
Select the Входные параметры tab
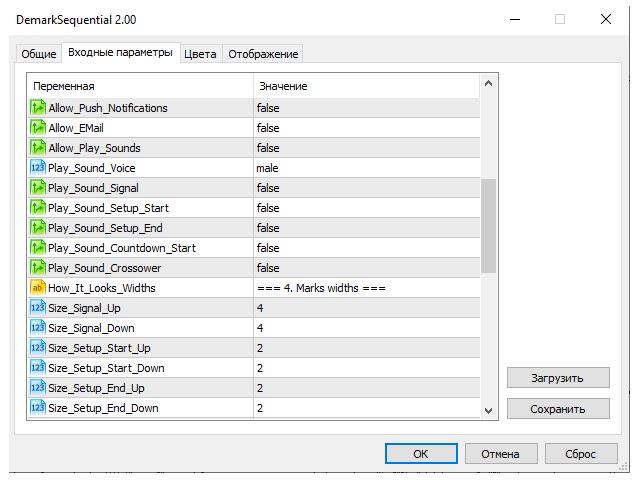(120, 53)
